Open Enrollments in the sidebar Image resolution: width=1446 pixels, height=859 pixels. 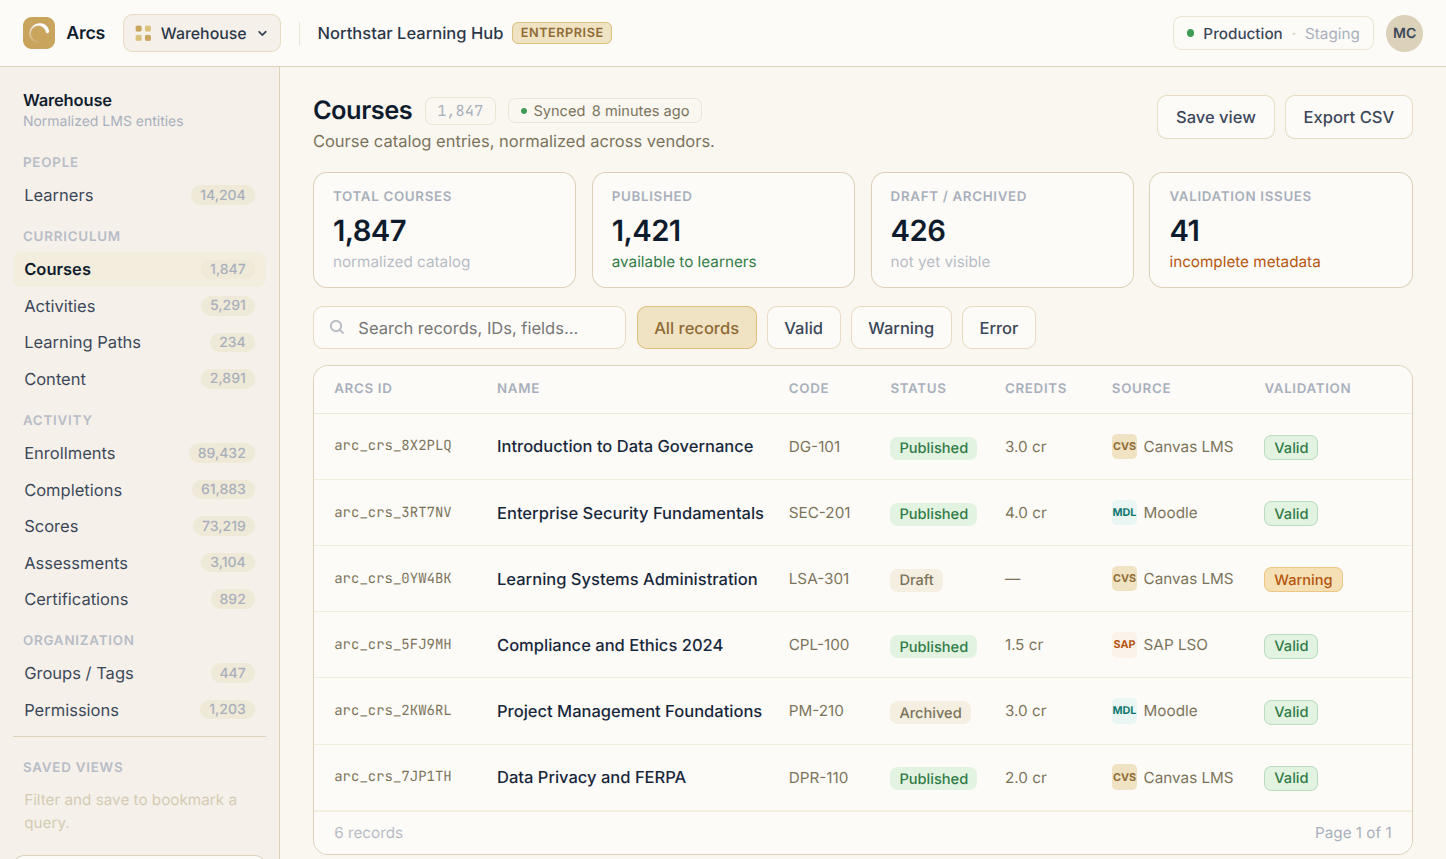(x=139, y=453)
